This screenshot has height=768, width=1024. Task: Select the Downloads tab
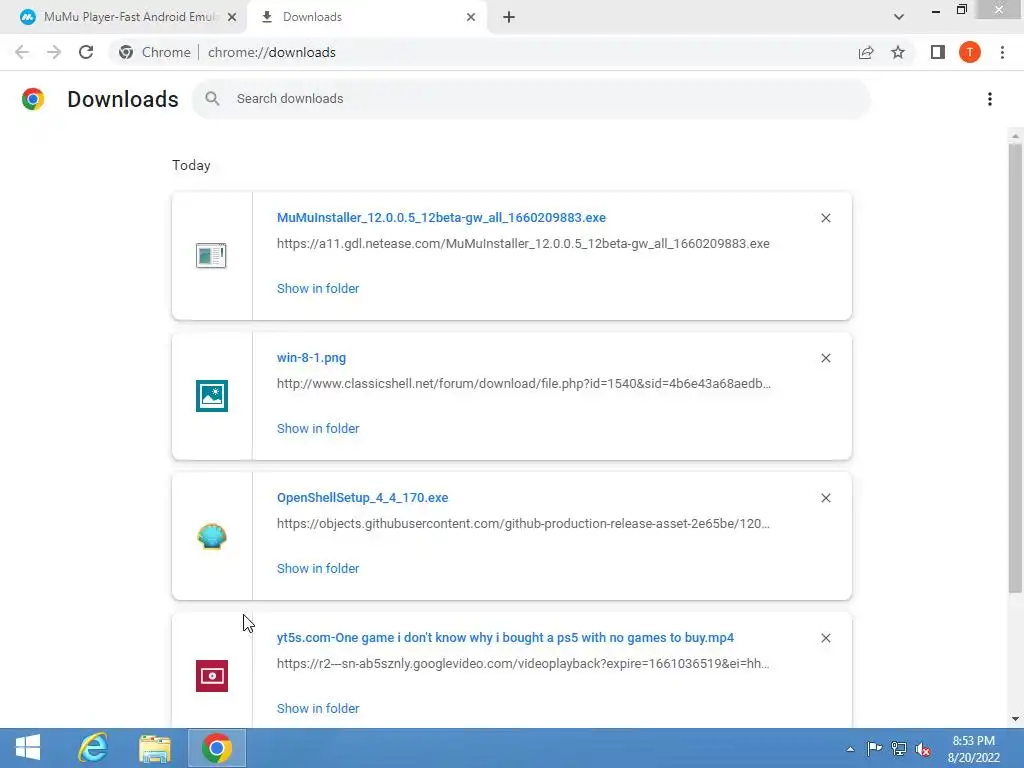click(x=366, y=17)
